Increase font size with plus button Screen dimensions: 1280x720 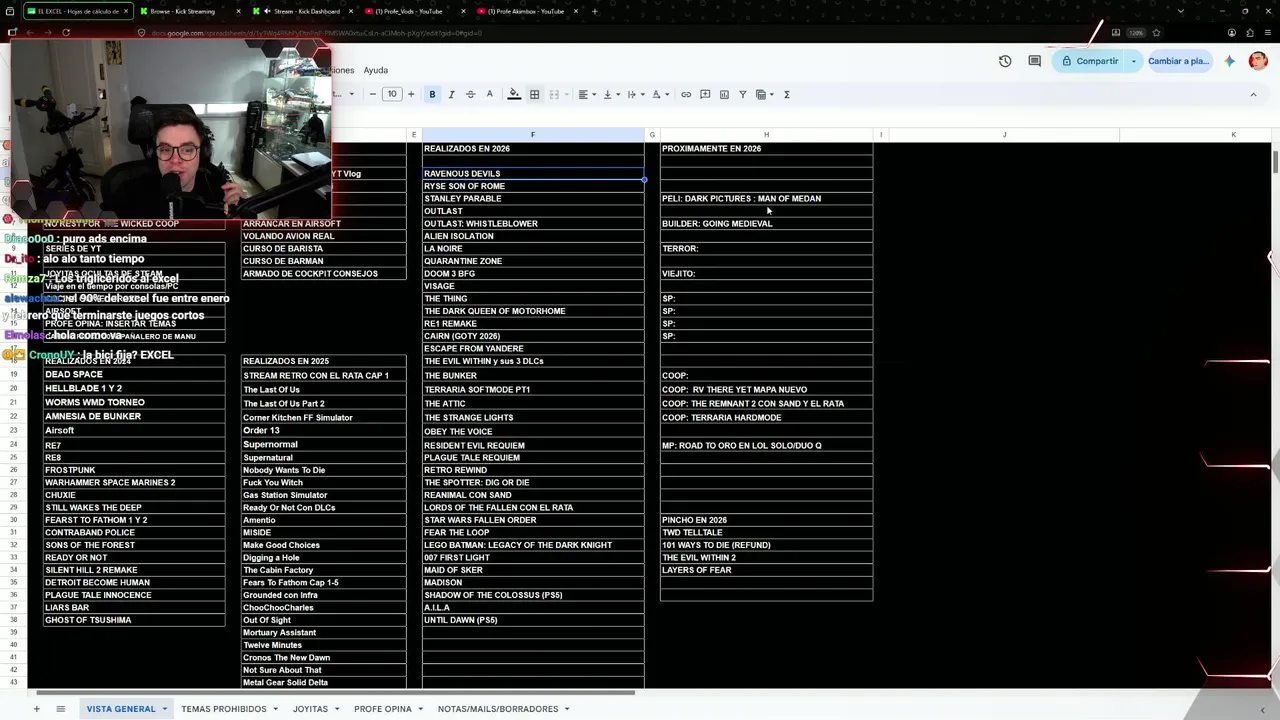[411, 94]
